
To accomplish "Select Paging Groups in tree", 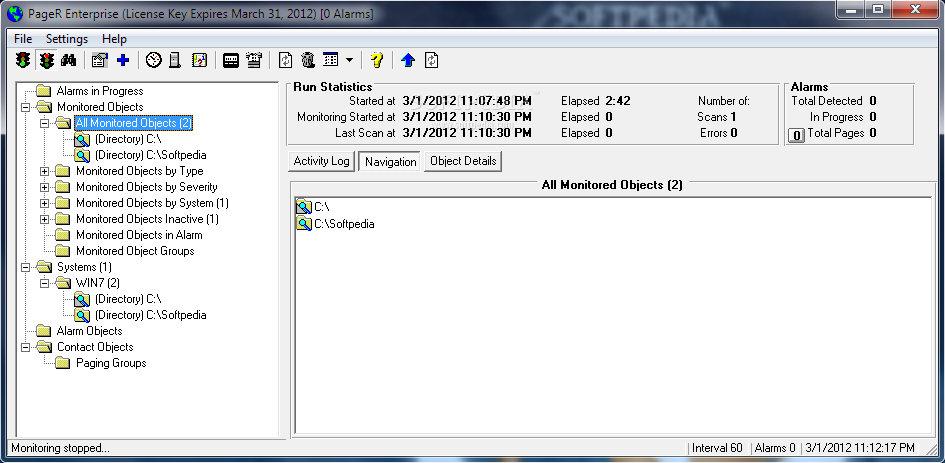I will [x=111, y=363].
